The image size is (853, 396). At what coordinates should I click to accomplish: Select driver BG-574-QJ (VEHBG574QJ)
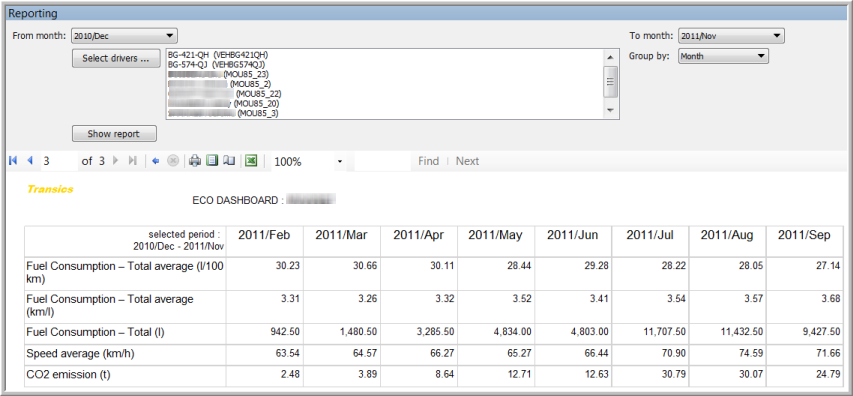click(x=217, y=64)
